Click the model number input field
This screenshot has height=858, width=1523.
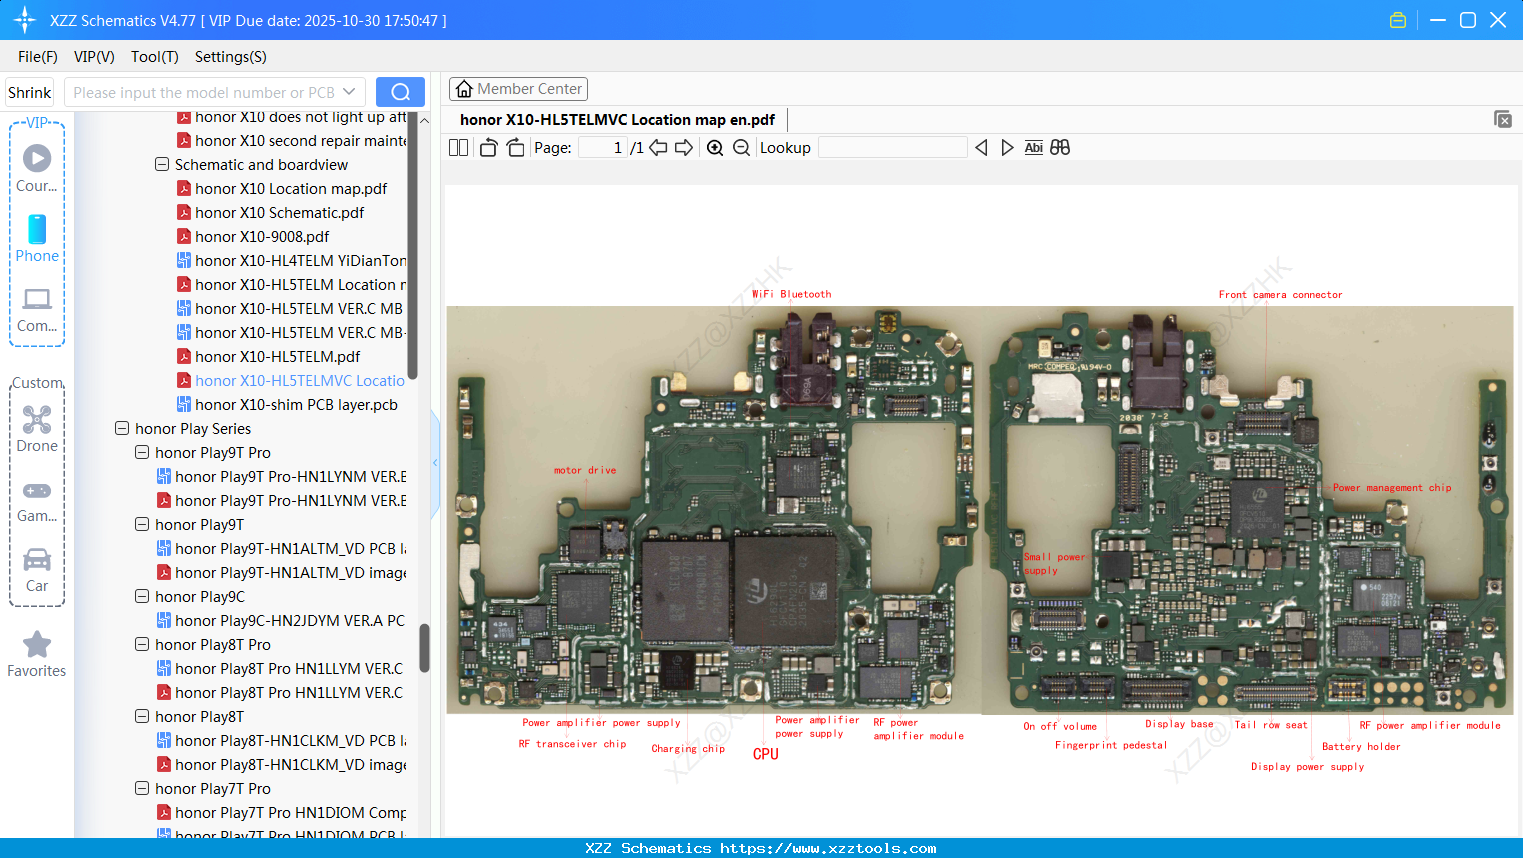click(203, 92)
